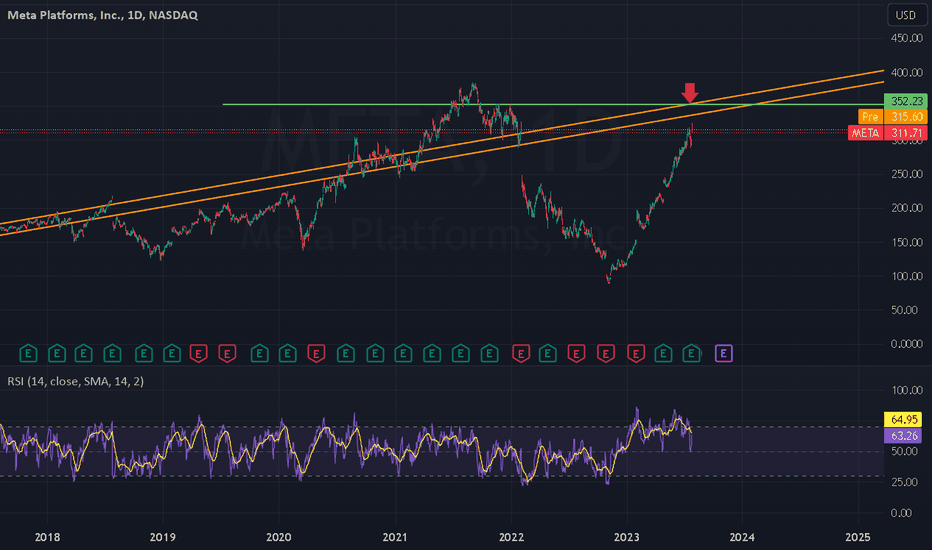The image size is (932, 550).
Task: Click the 2019 label on time axis
Action: tap(162, 538)
